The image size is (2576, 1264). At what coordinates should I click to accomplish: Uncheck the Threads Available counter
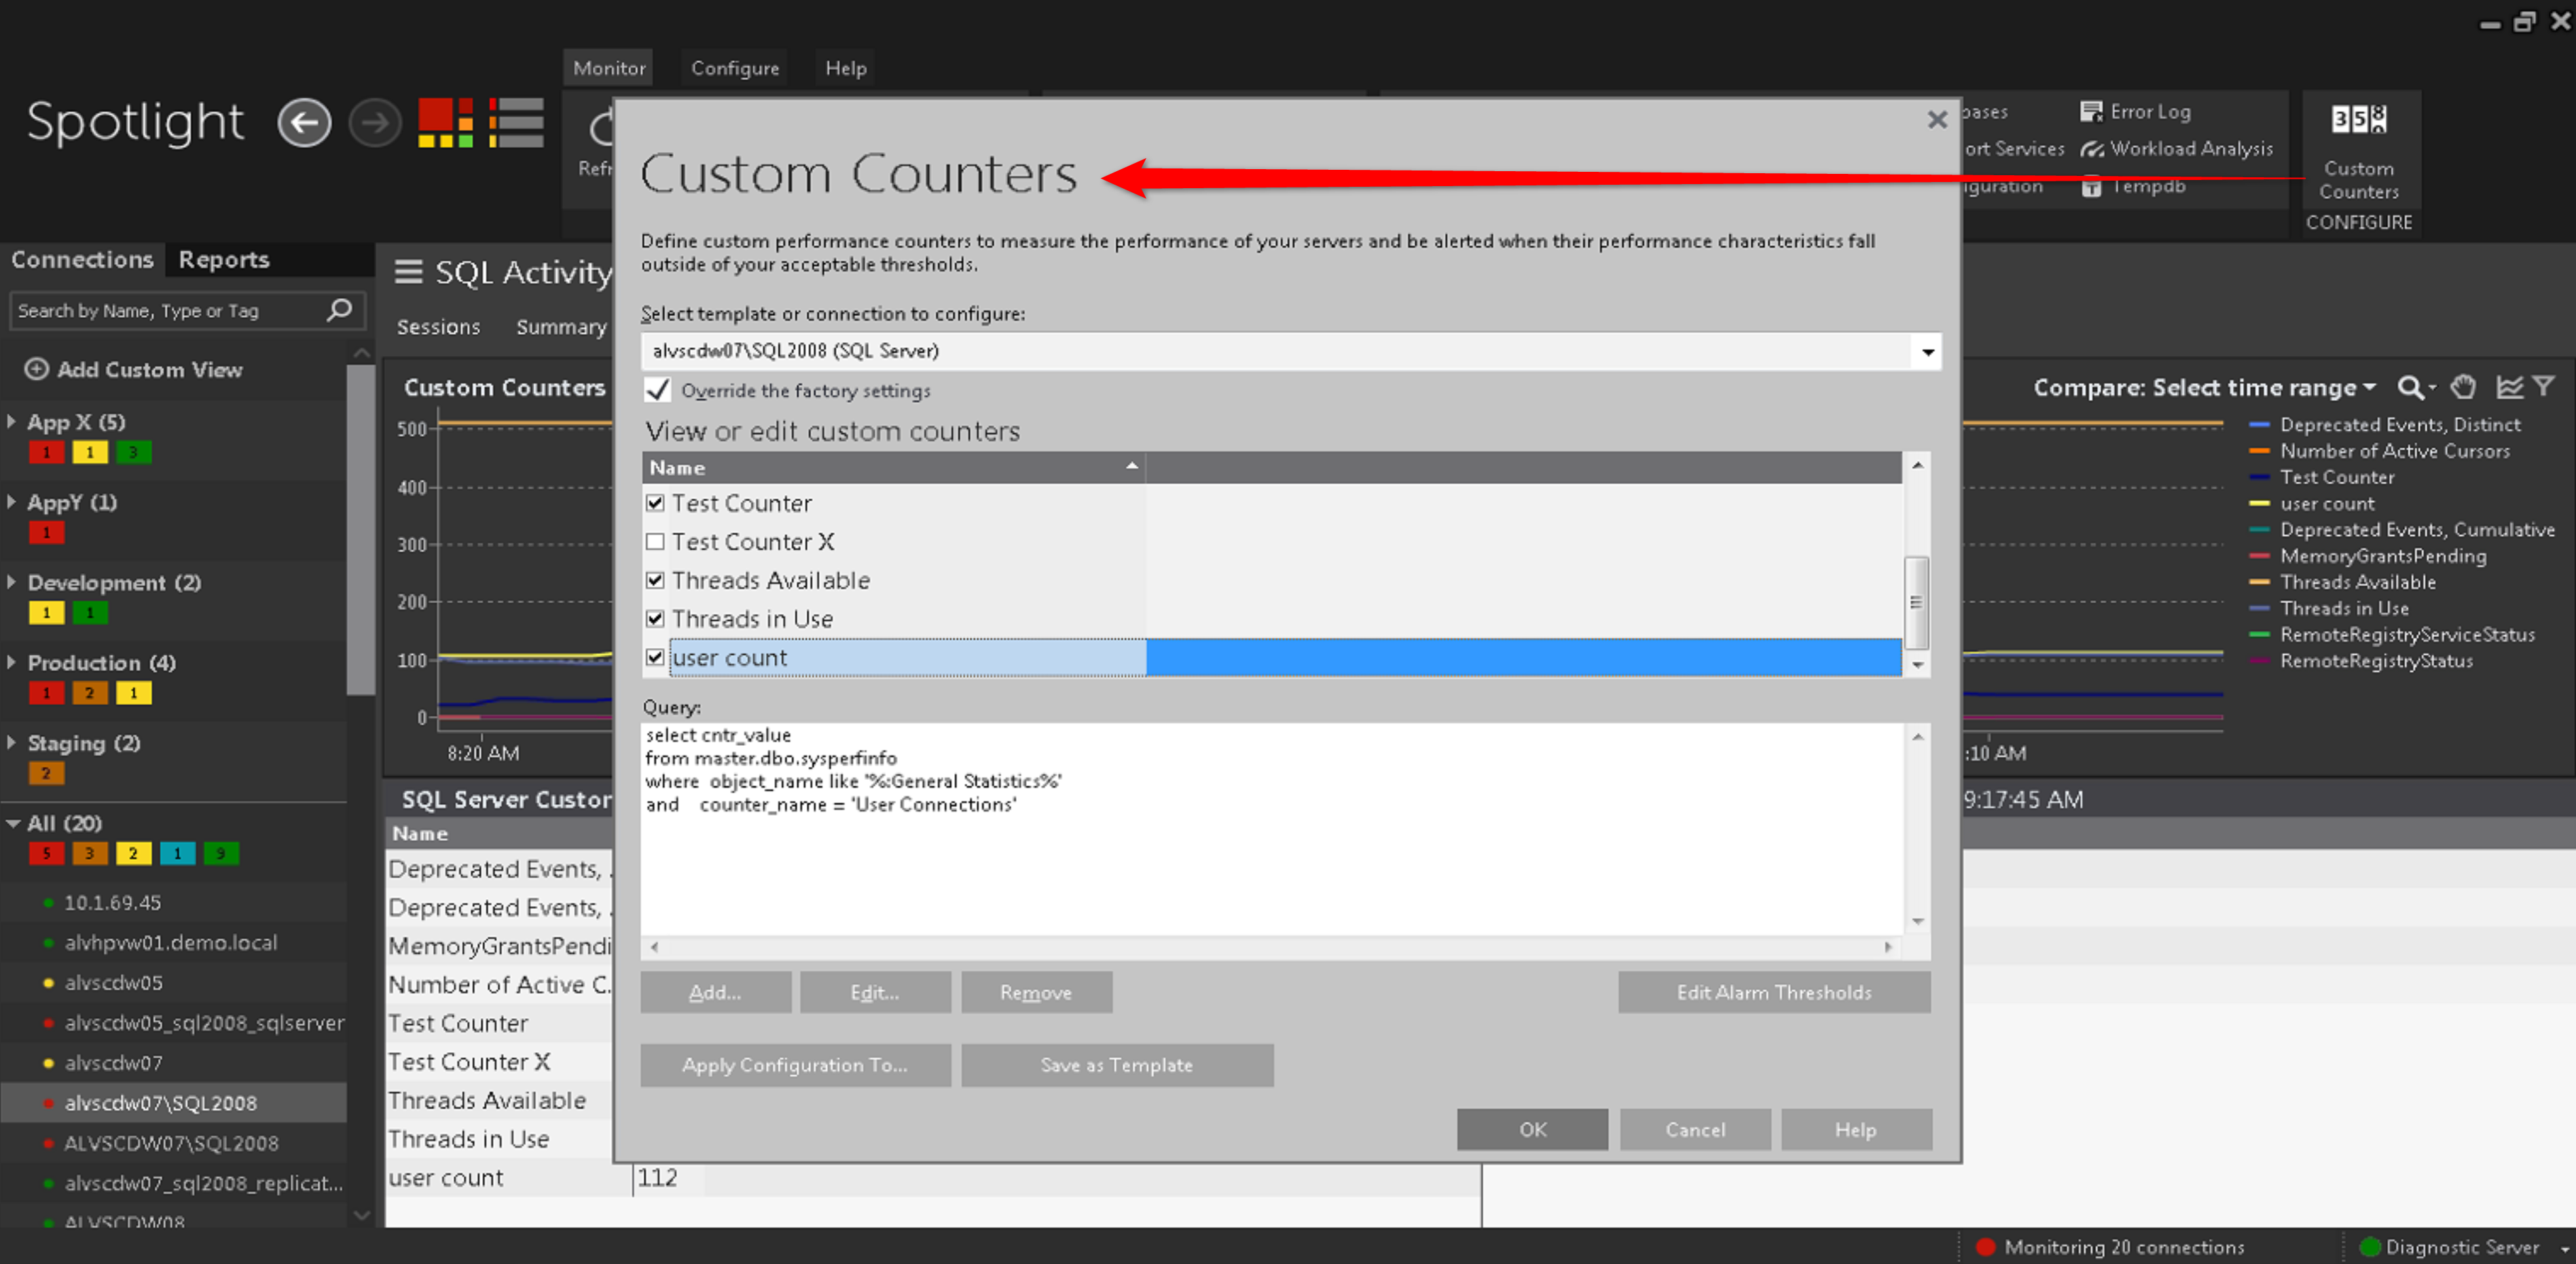656,581
